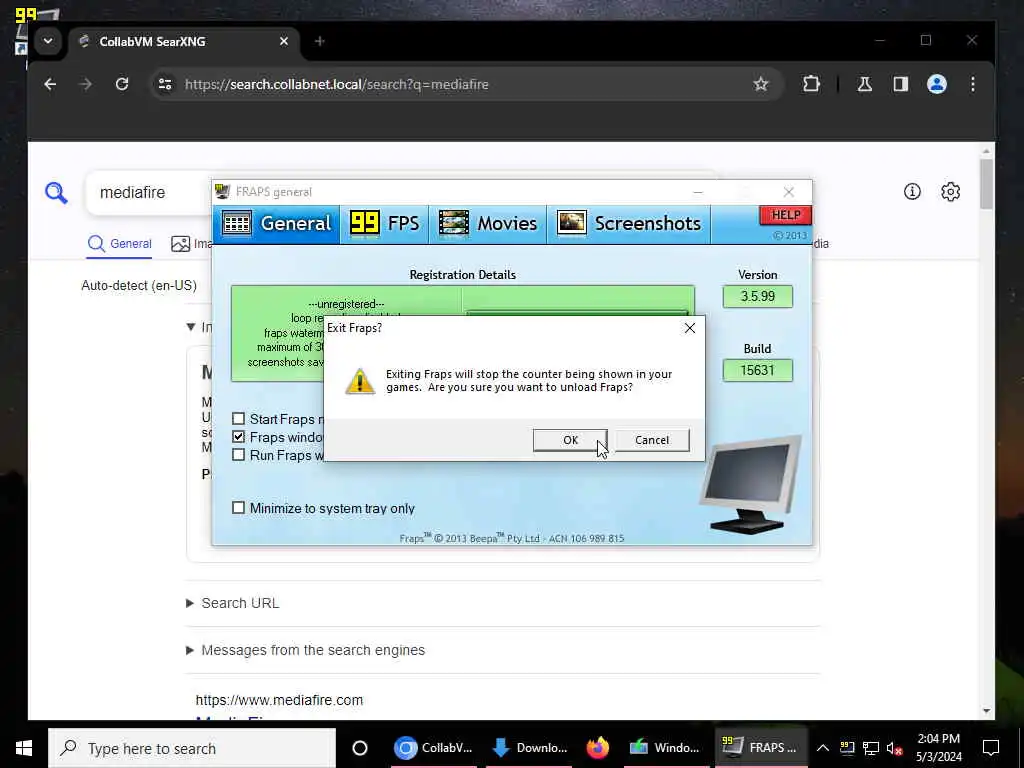Viewport: 1024px width, 768px height.
Task: Minimize the FRAPS general window
Action: 697,192
